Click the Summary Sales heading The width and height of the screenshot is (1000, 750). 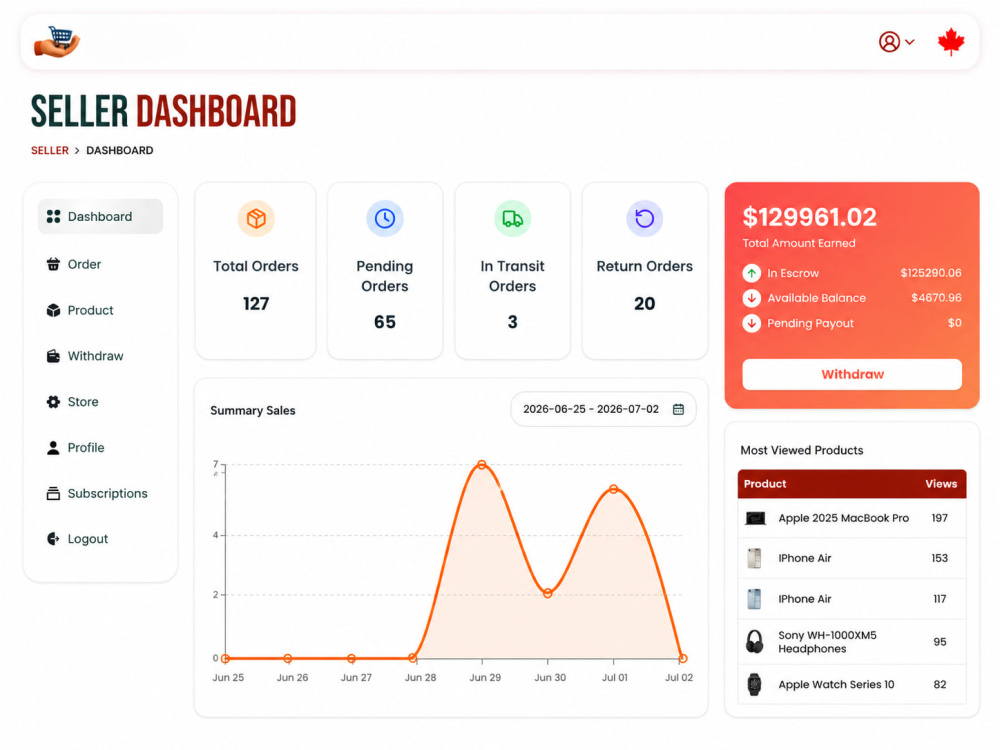coord(253,411)
